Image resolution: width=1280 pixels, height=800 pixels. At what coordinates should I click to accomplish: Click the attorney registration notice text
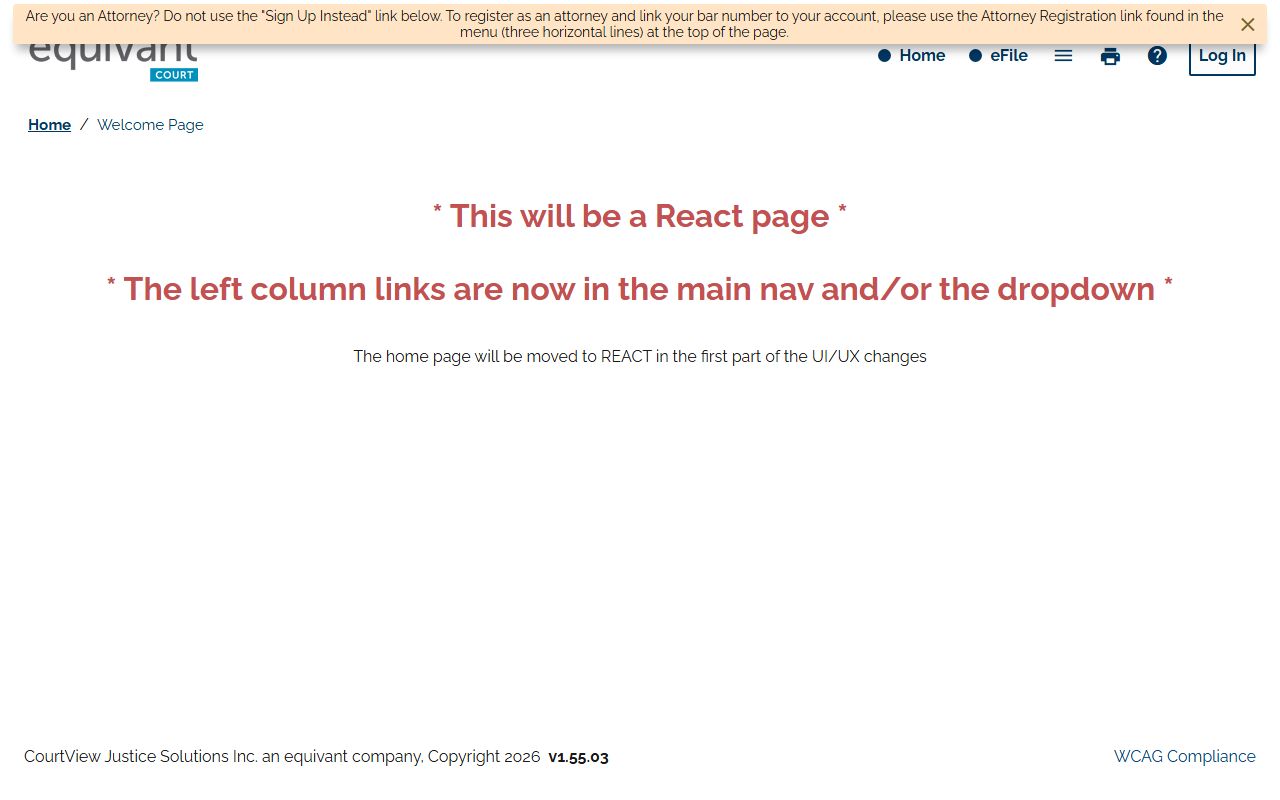click(x=624, y=24)
